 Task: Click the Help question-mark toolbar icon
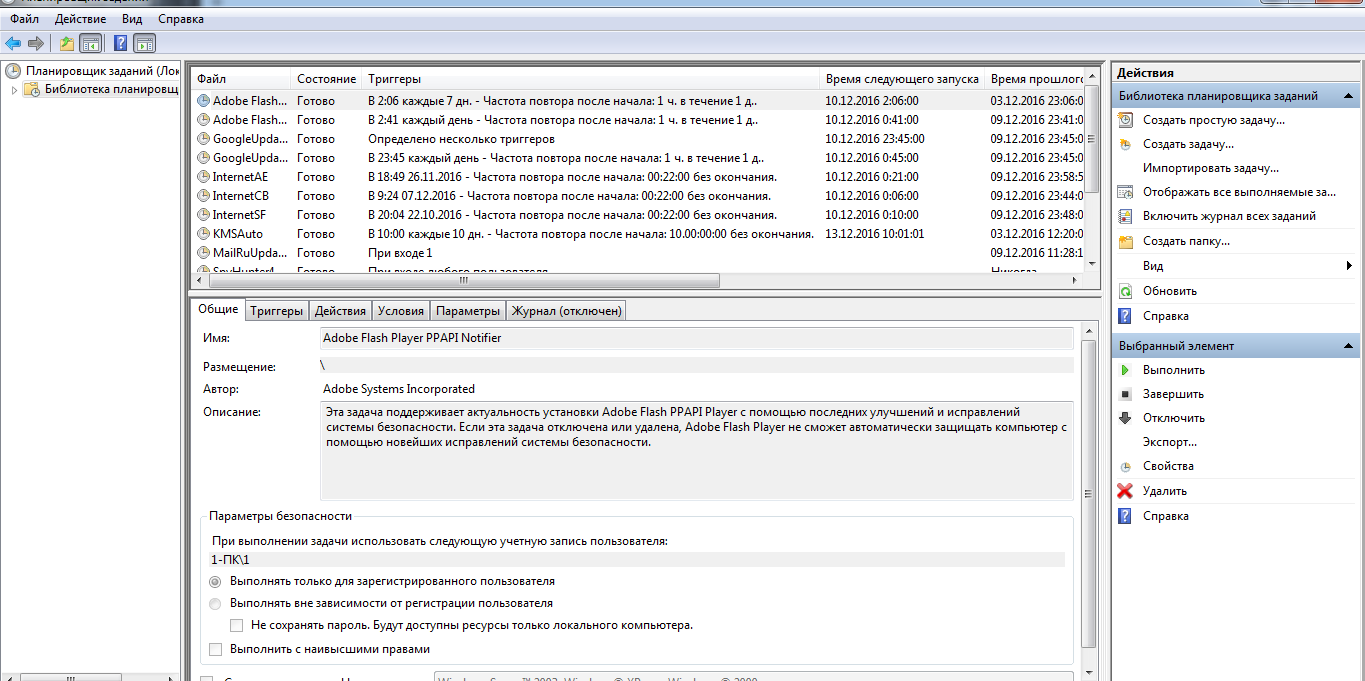pyautogui.click(x=120, y=43)
